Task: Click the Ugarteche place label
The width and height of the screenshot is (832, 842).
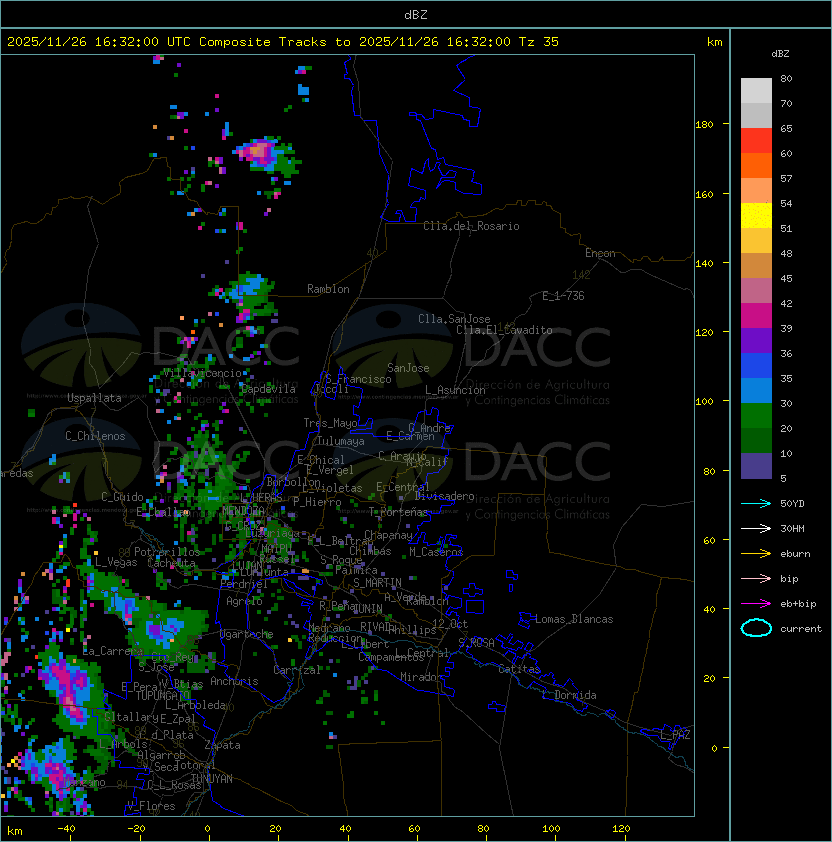Action: (247, 634)
